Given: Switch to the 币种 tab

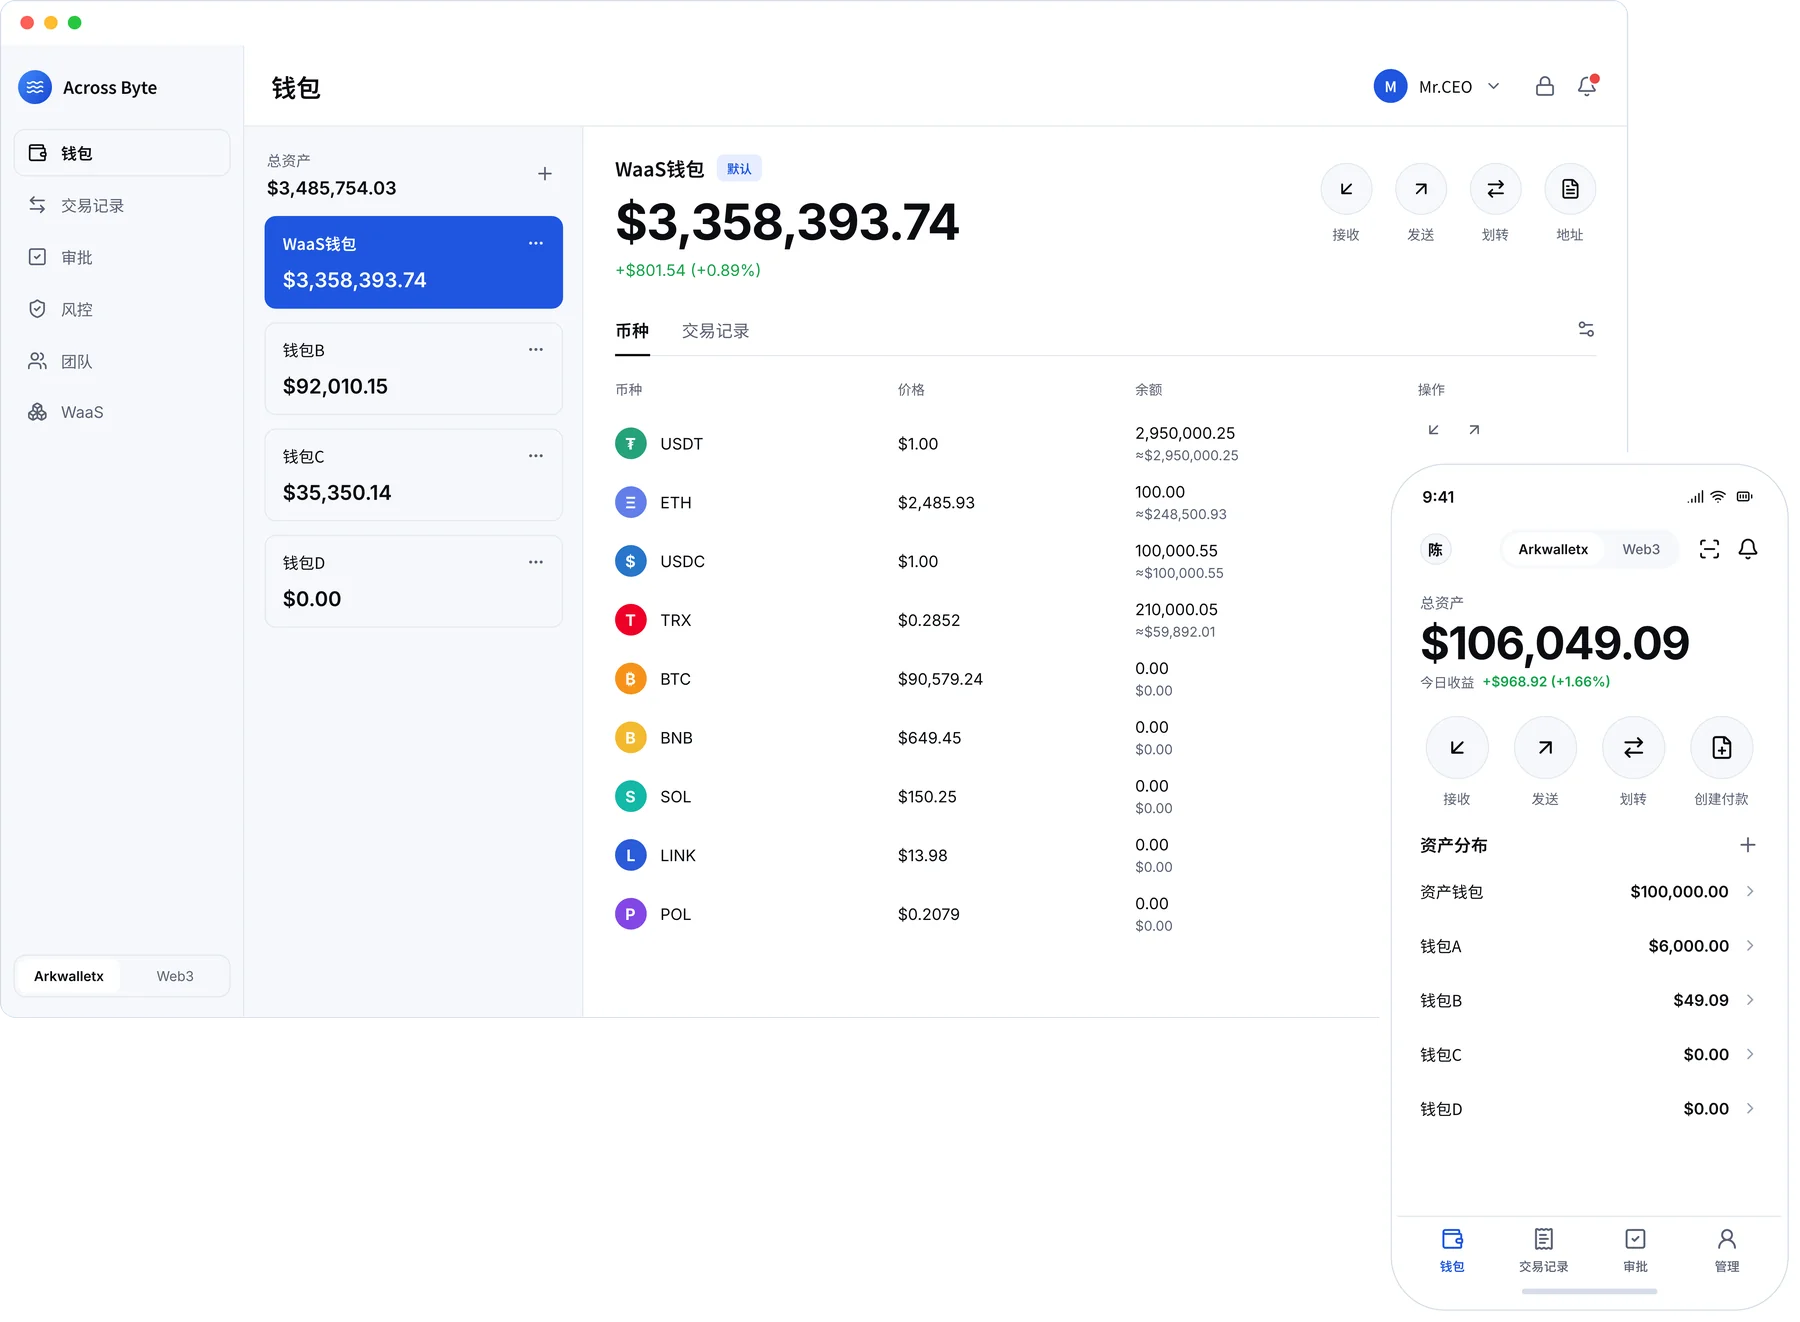Looking at the screenshot, I should 632,331.
